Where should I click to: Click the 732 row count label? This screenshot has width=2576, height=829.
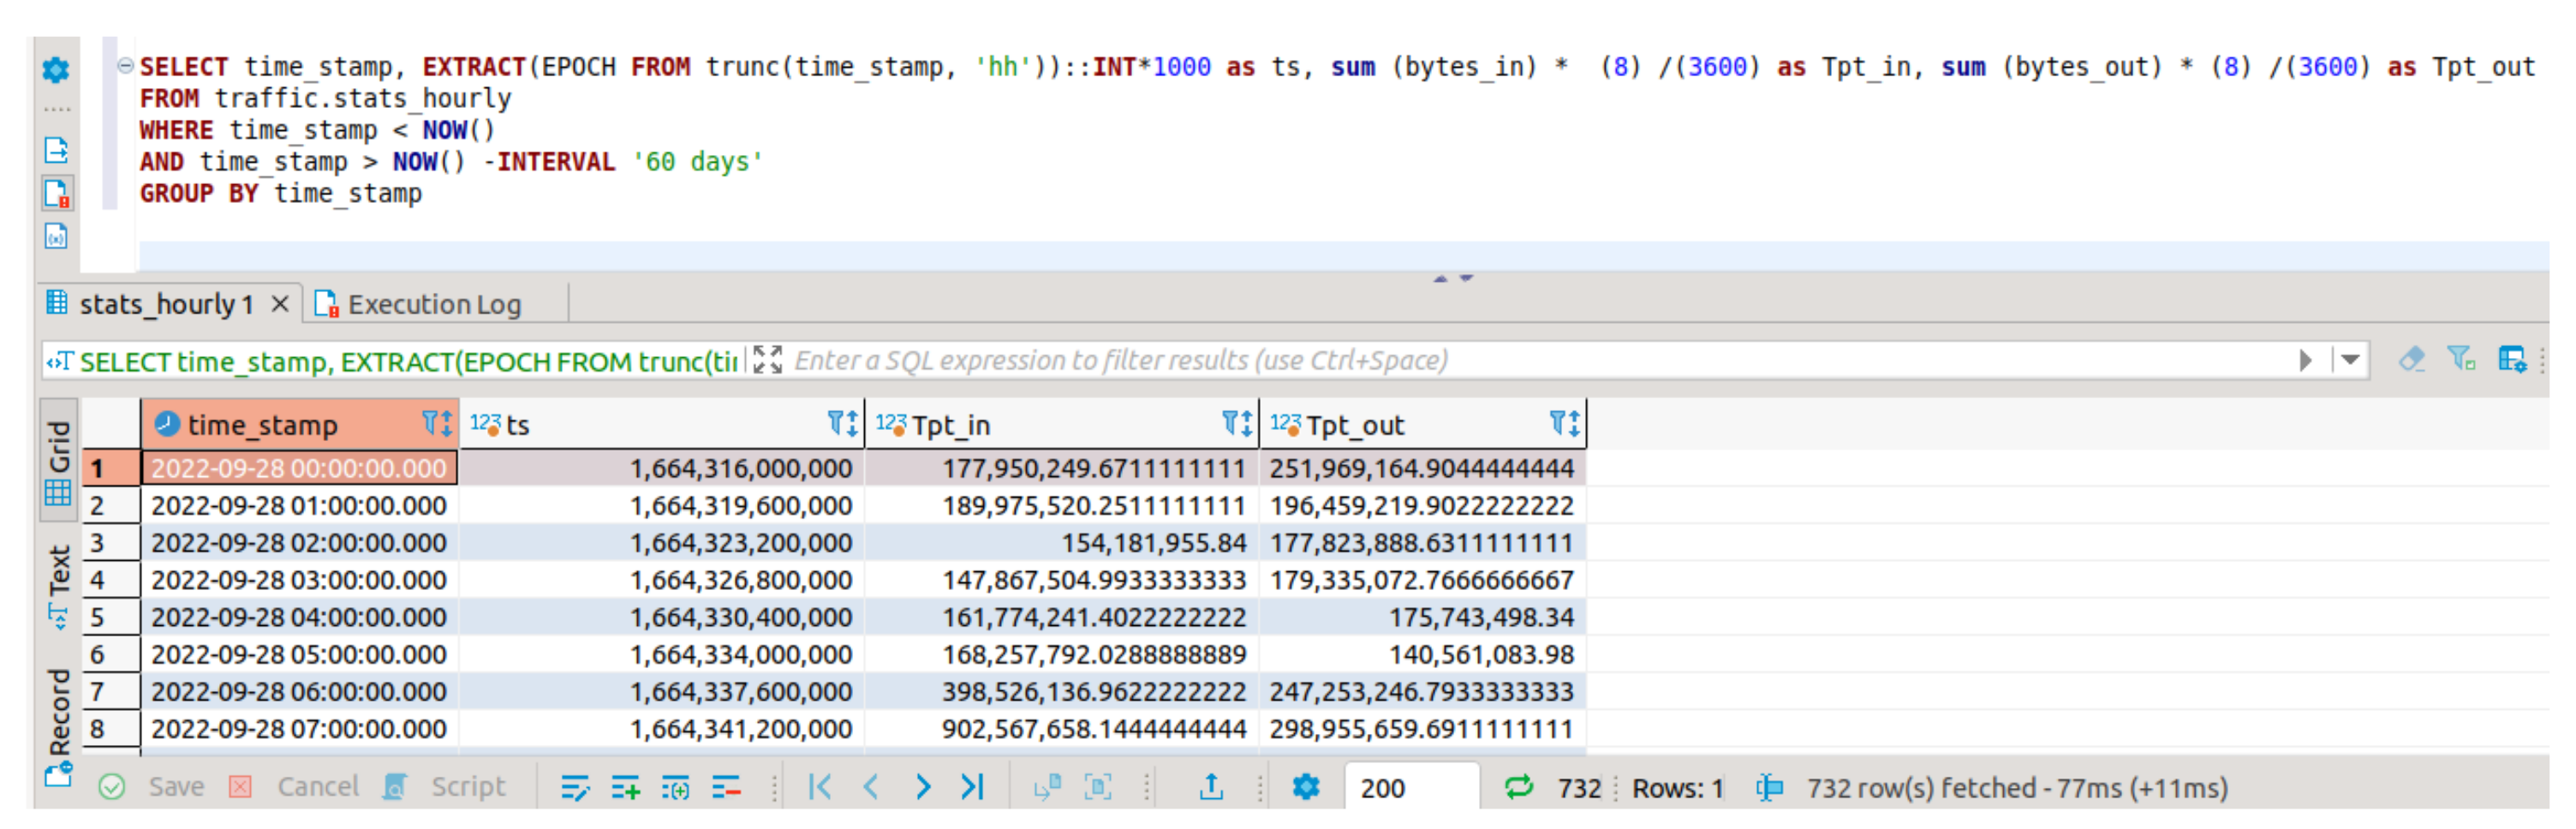click(x=1579, y=788)
